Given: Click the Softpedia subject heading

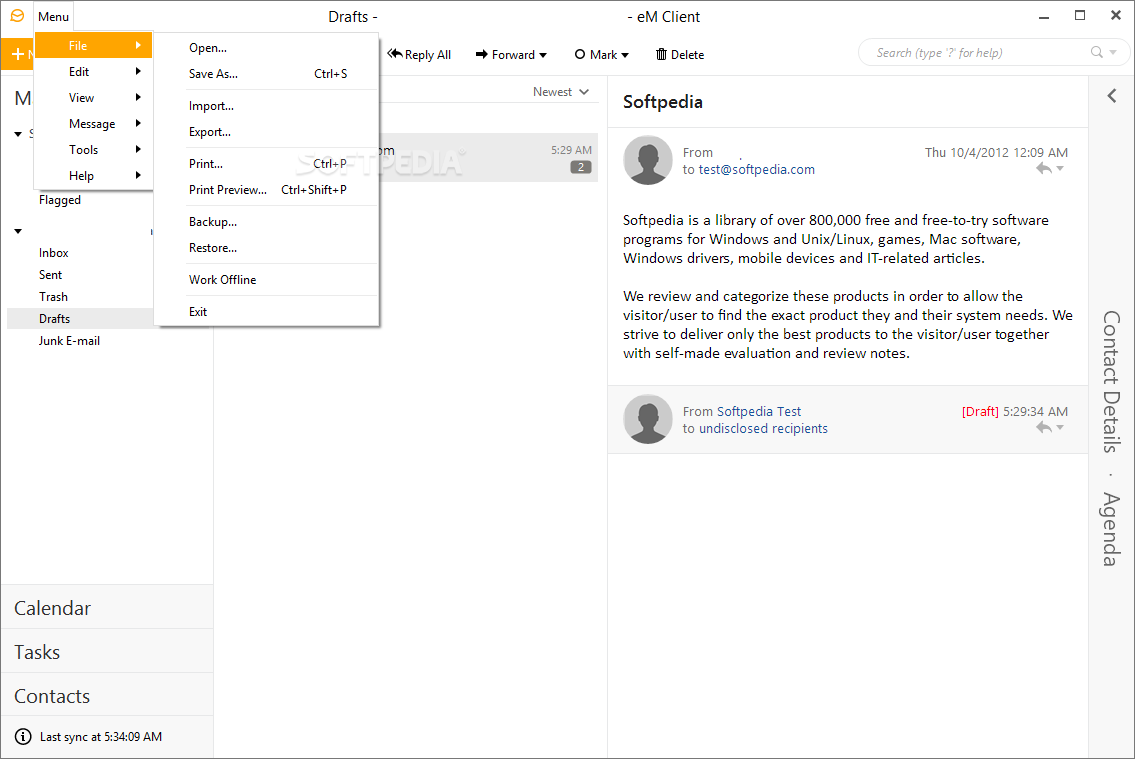Looking at the screenshot, I should click(662, 102).
